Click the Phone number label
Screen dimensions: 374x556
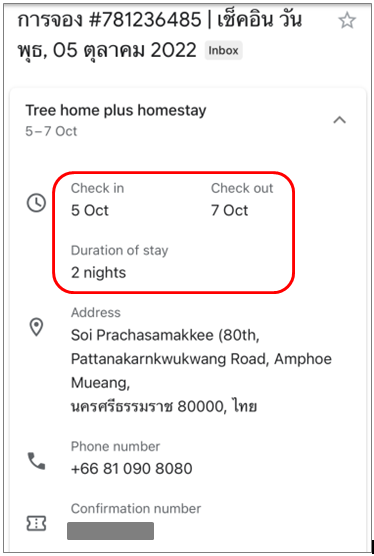[x=115, y=446]
